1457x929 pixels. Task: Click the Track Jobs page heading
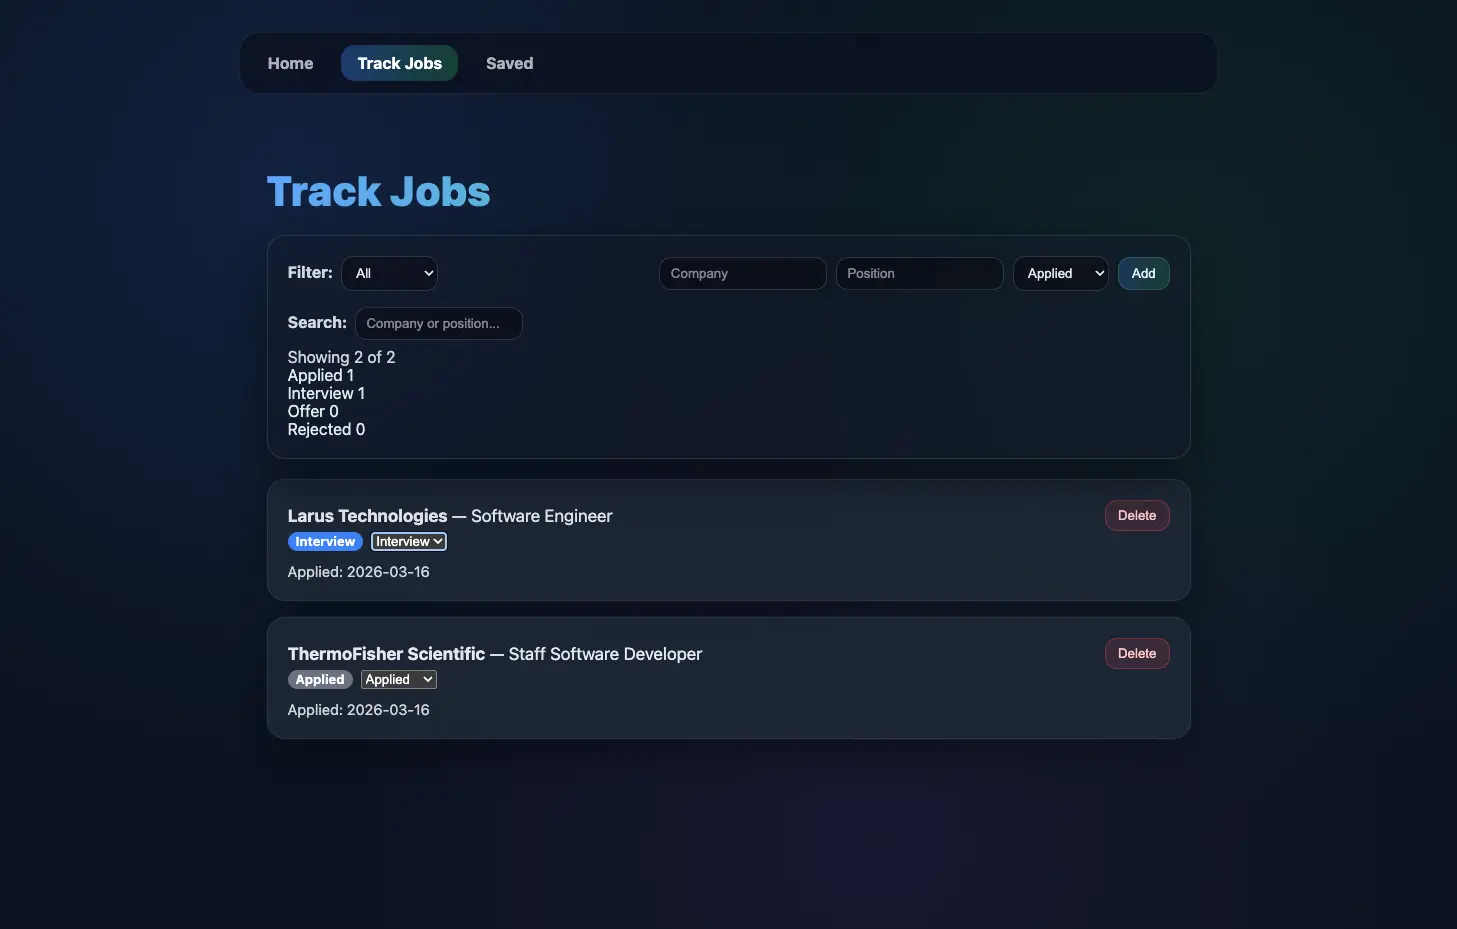coord(378,191)
